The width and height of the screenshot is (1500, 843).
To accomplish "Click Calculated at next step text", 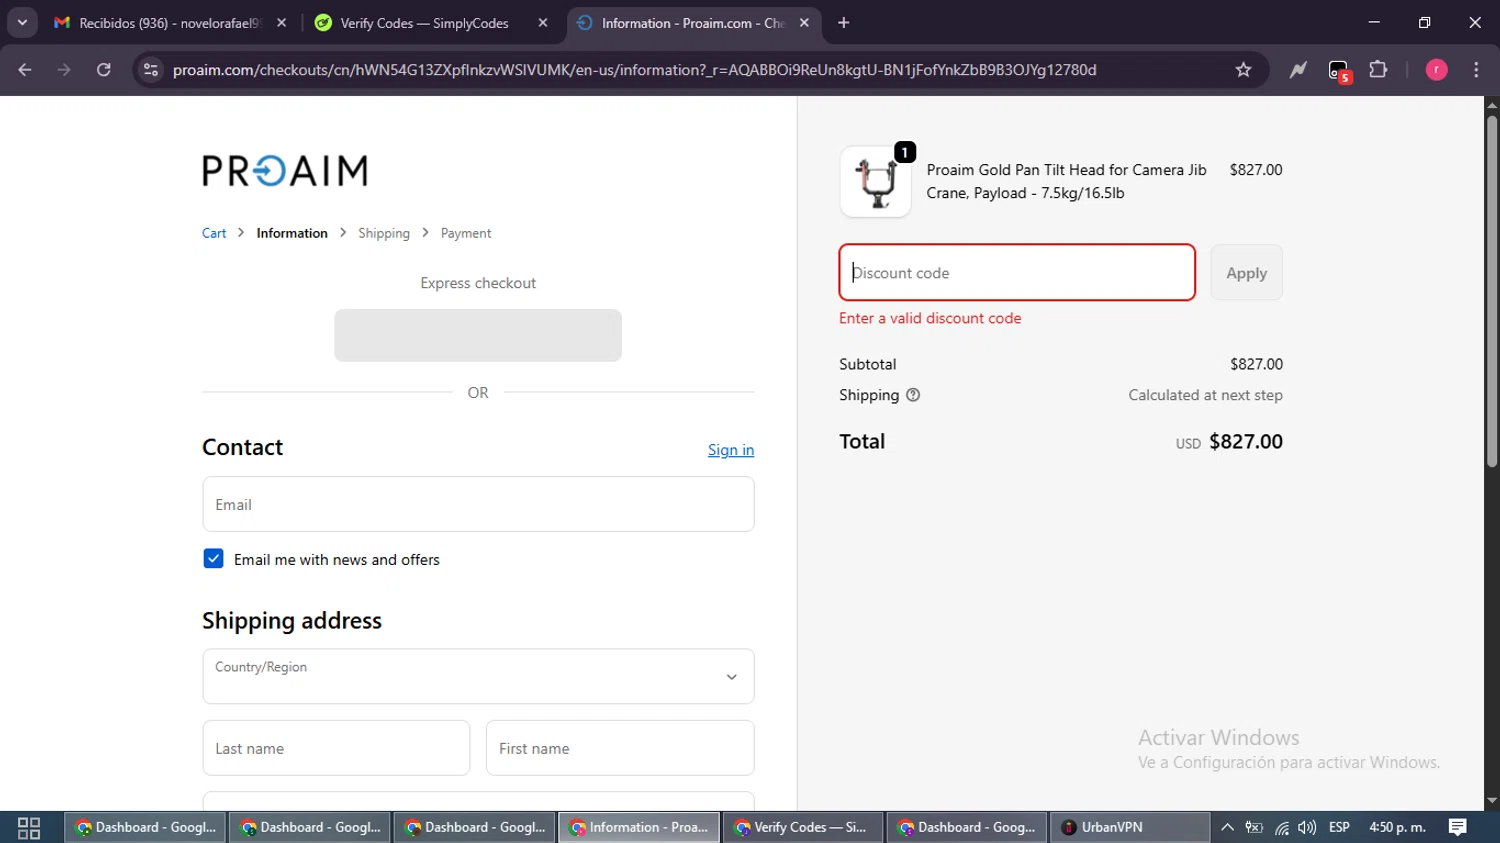I will (x=1205, y=395).
